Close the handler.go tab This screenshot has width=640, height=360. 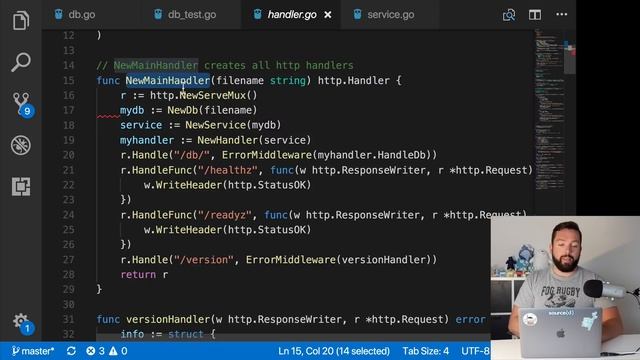pos(328,15)
